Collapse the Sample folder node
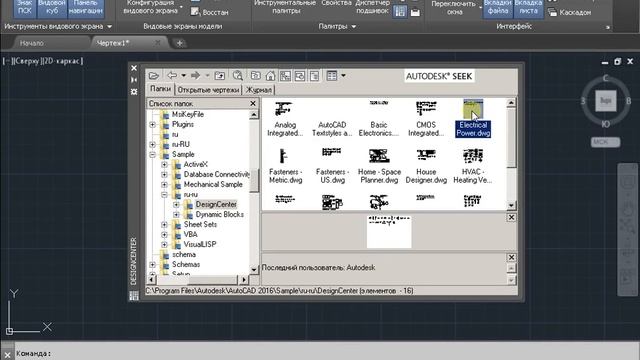Screen dimensions: 640x360 (152, 154)
